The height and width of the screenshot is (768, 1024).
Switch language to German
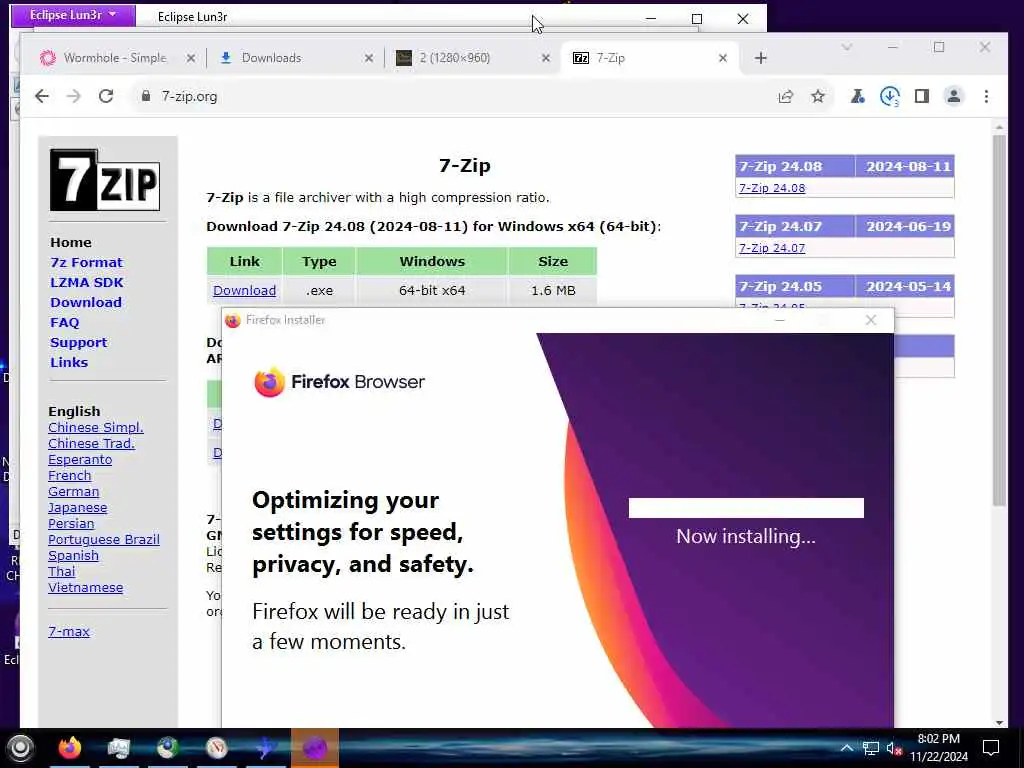click(x=73, y=492)
